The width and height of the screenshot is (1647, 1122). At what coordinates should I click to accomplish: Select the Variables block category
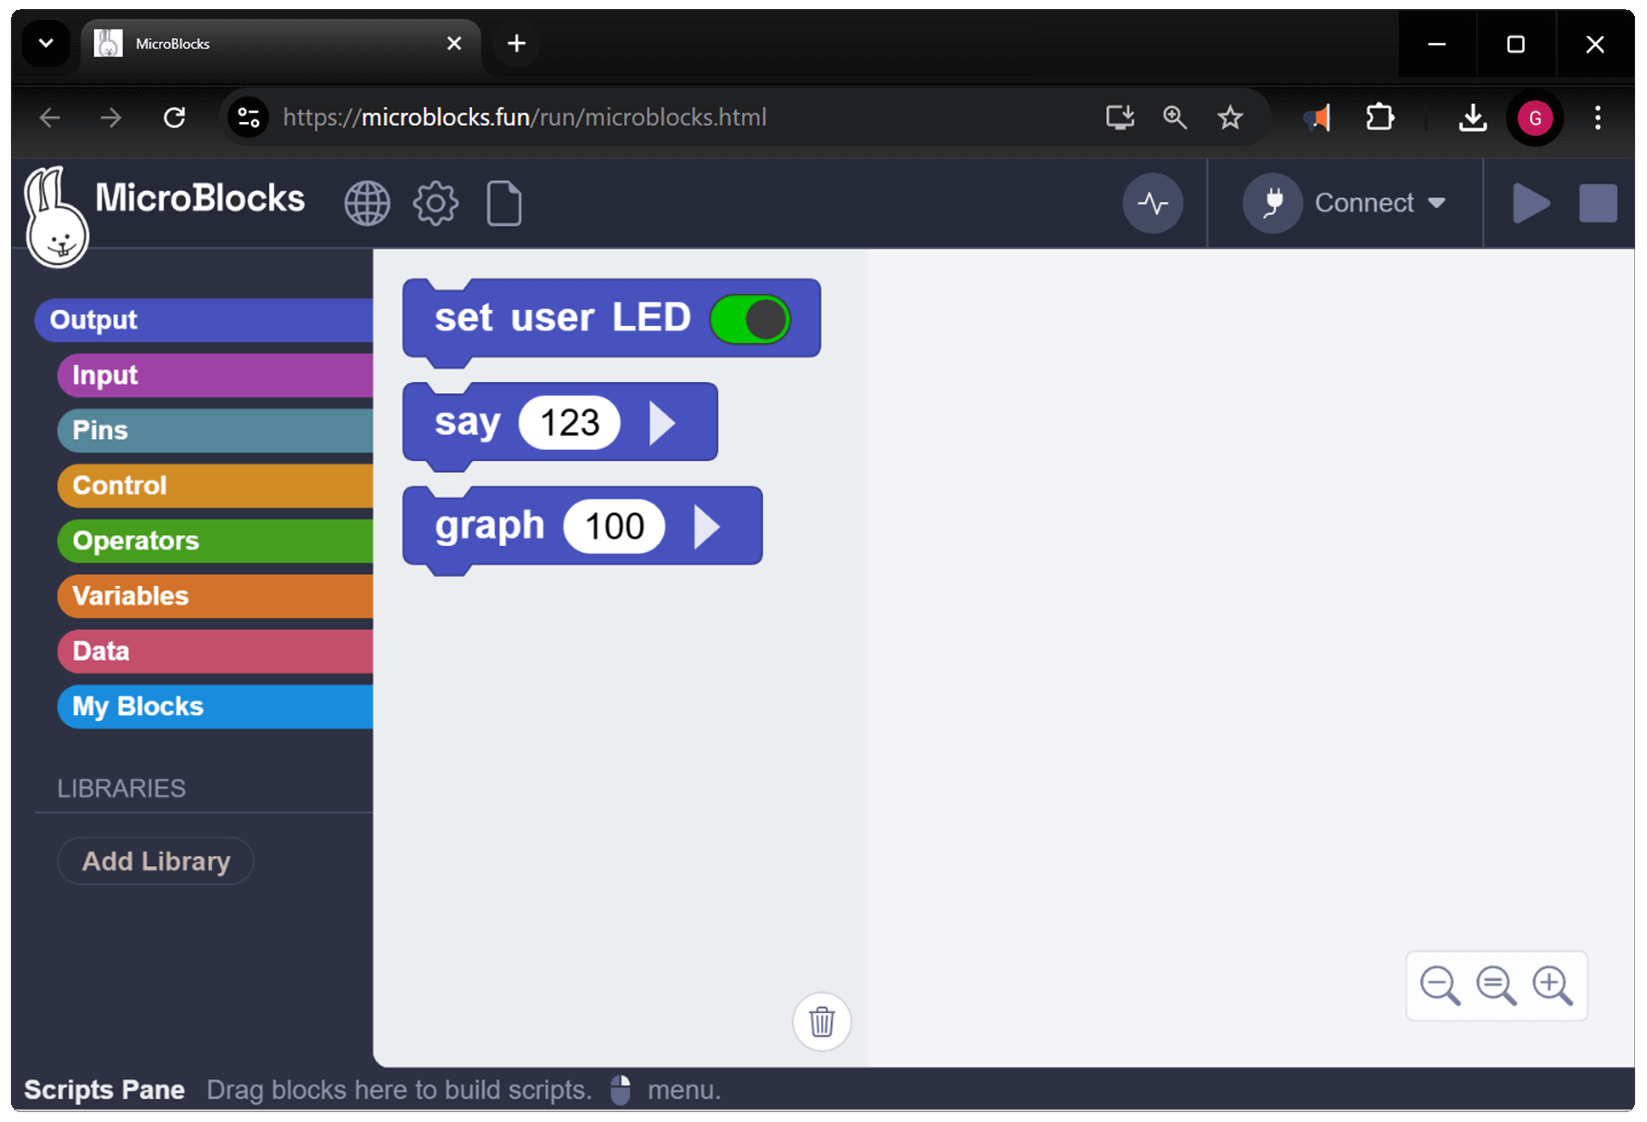point(215,596)
